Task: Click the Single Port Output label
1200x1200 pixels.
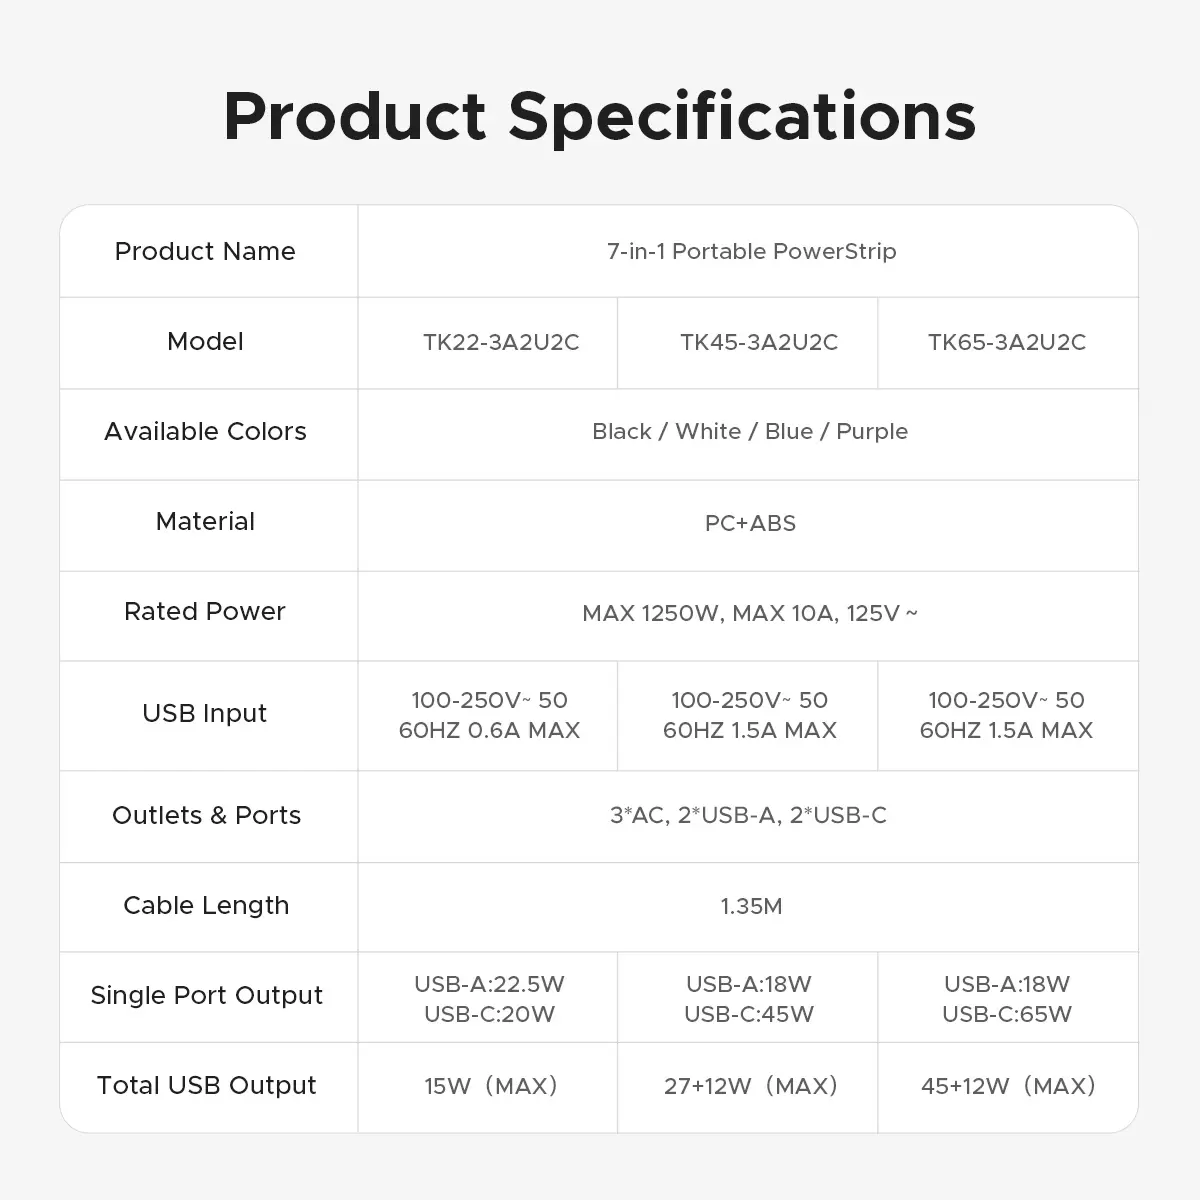Action: tap(206, 995)
